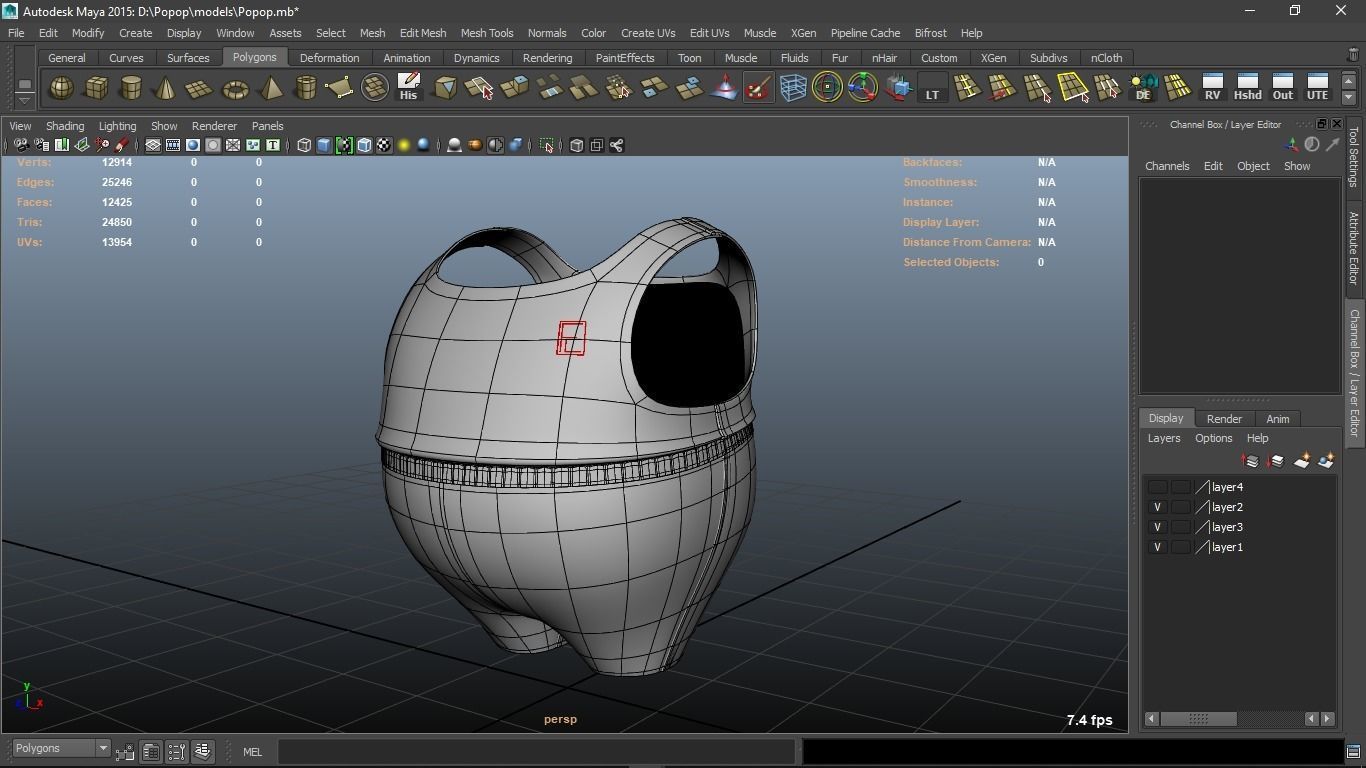
Task: Open the Options menu in Layer Editor
Action: click(1213, 438)
